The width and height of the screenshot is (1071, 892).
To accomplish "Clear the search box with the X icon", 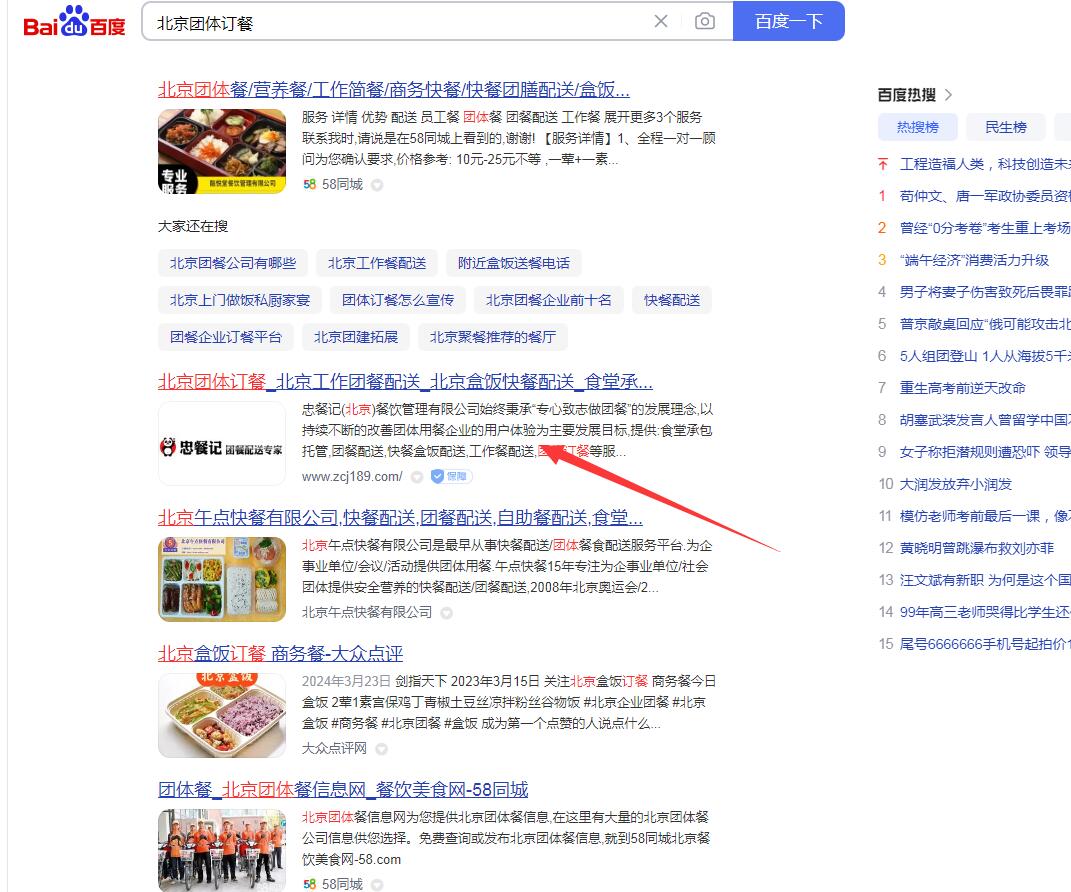I will point(661,21).
